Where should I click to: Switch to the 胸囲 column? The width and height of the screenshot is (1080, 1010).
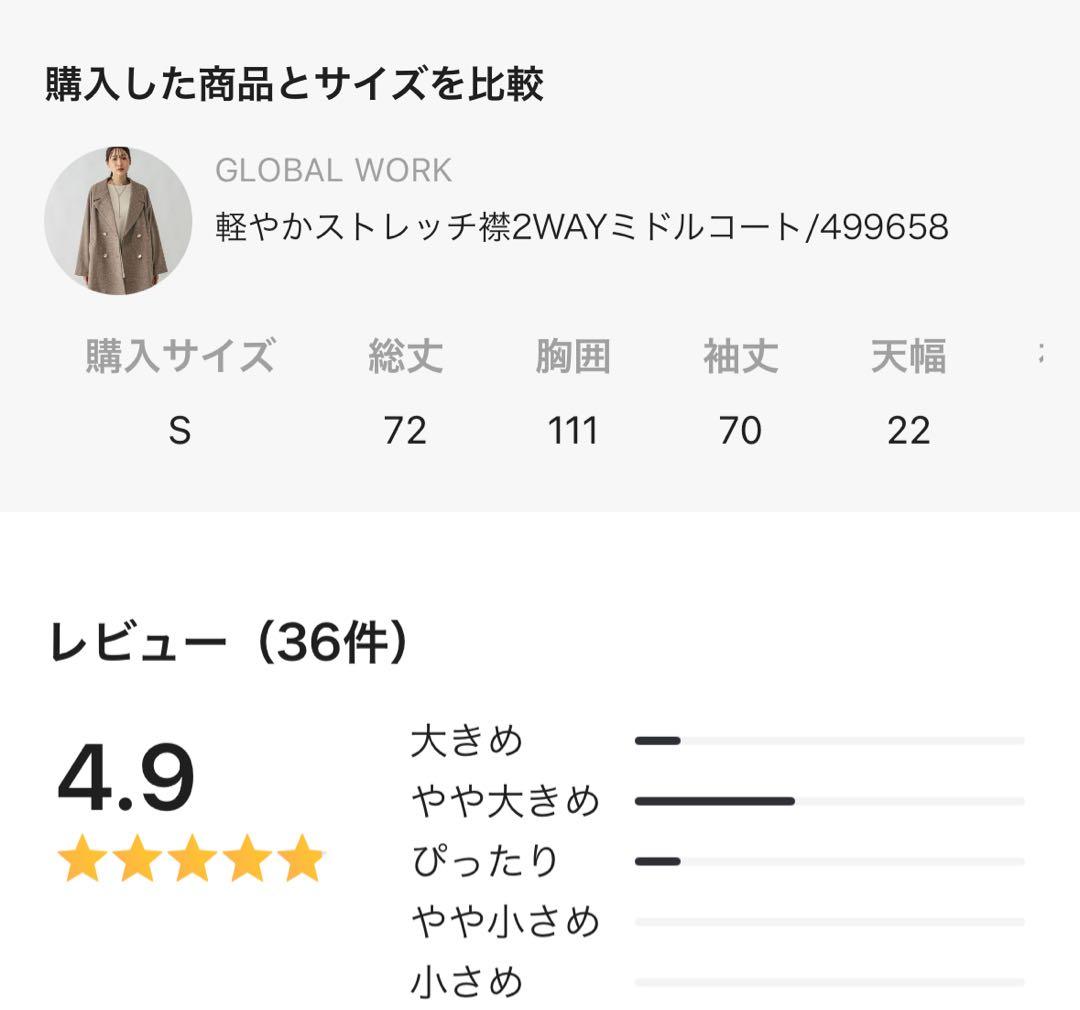click(575, 355)
